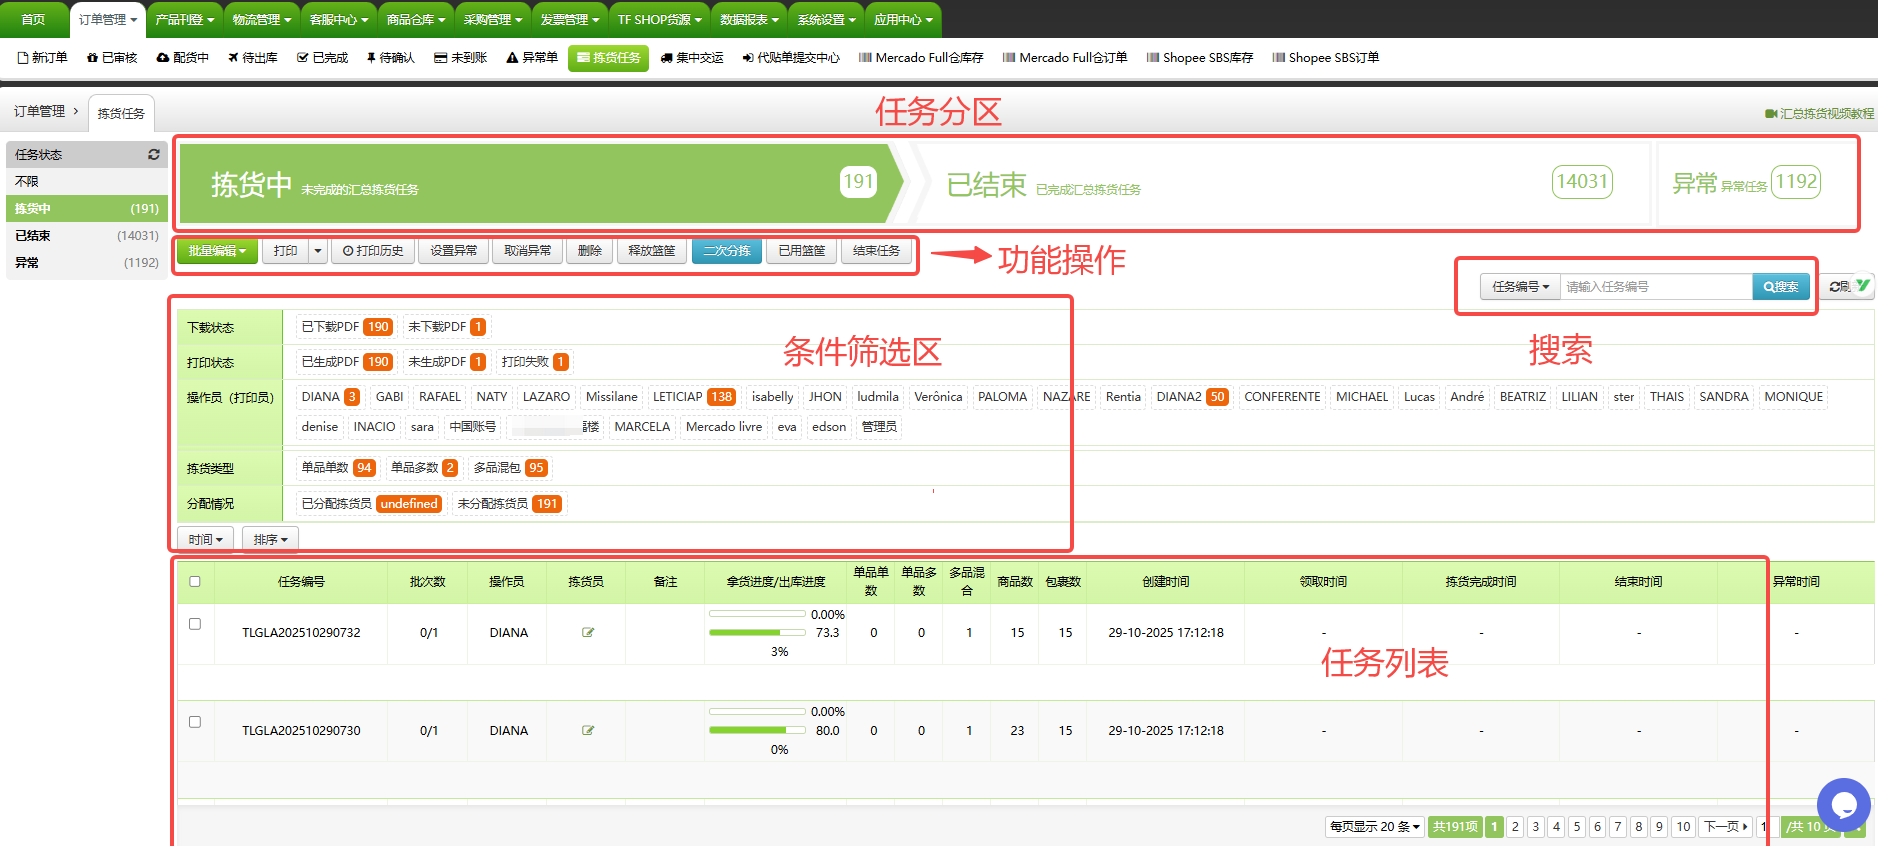Screen dimensions: 1878x846
Task: Focus the 请输入任务编号 search field
Action: [1656, 287]
